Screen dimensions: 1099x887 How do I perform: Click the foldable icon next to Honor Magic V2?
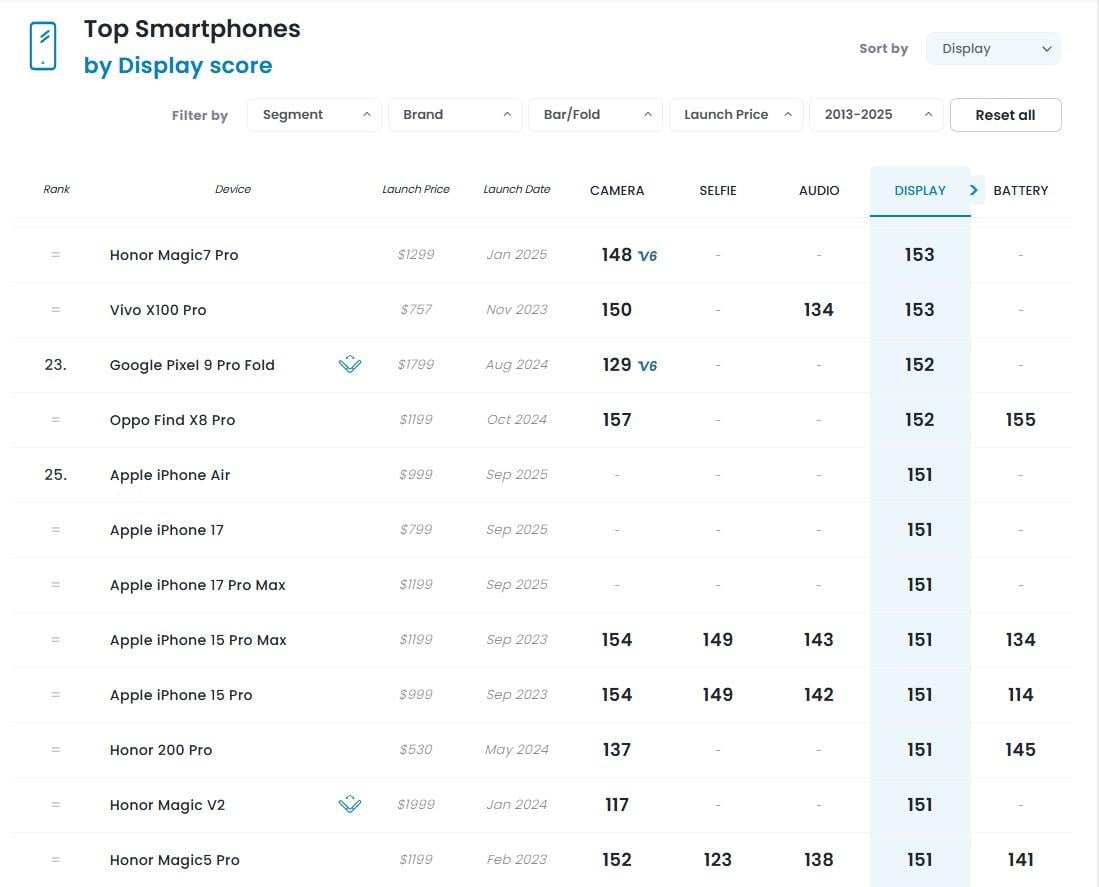(349, 805)
